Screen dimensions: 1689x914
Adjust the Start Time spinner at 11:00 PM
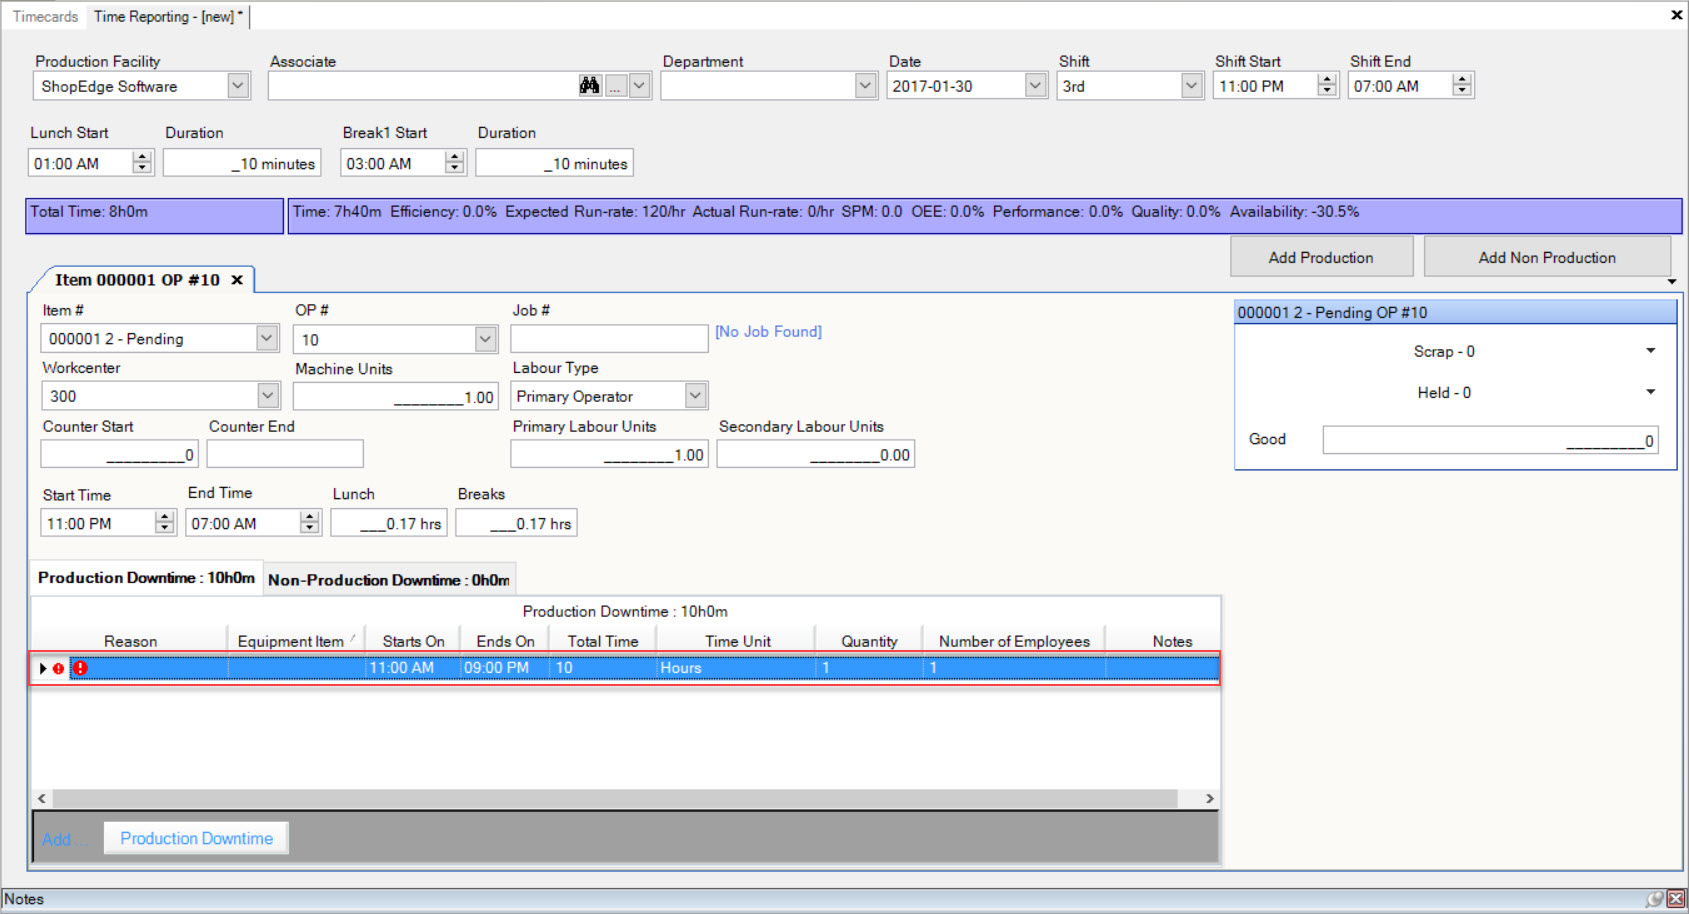(x=165, y=523)
